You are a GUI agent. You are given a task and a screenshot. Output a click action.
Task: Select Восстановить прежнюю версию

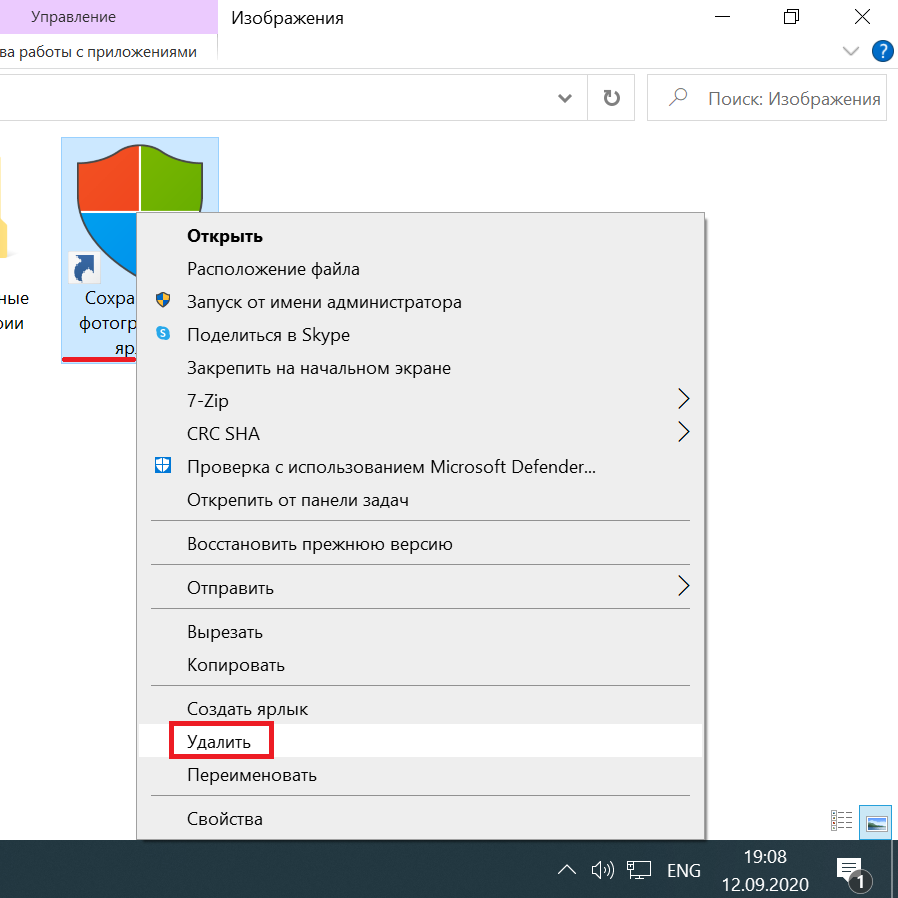tap(420, 543)
